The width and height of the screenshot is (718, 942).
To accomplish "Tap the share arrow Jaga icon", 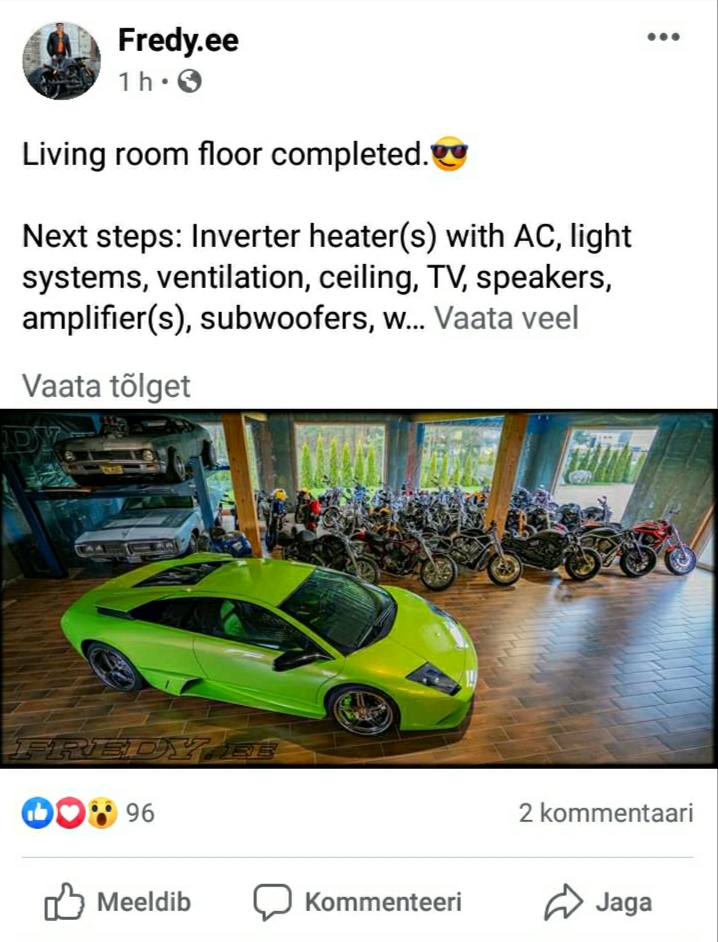I will (563, 902).
